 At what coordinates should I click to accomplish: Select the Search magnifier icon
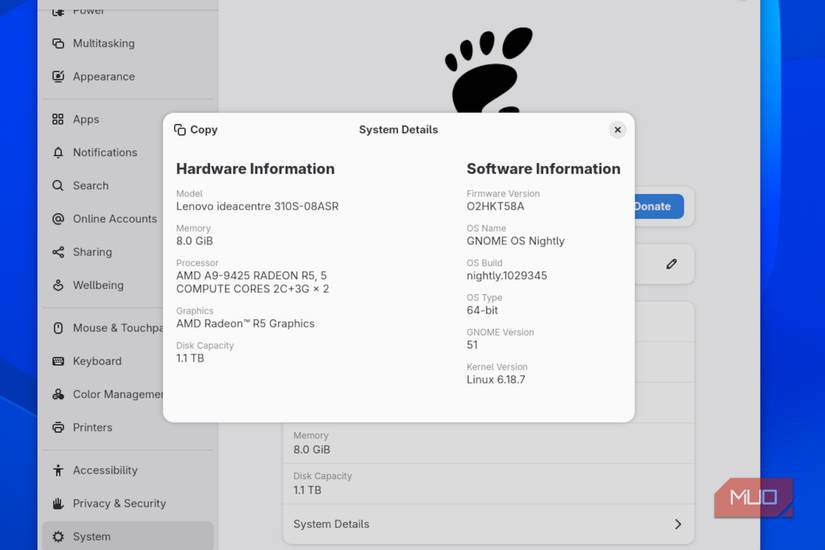pyautogui.click(x=58, y=185)
